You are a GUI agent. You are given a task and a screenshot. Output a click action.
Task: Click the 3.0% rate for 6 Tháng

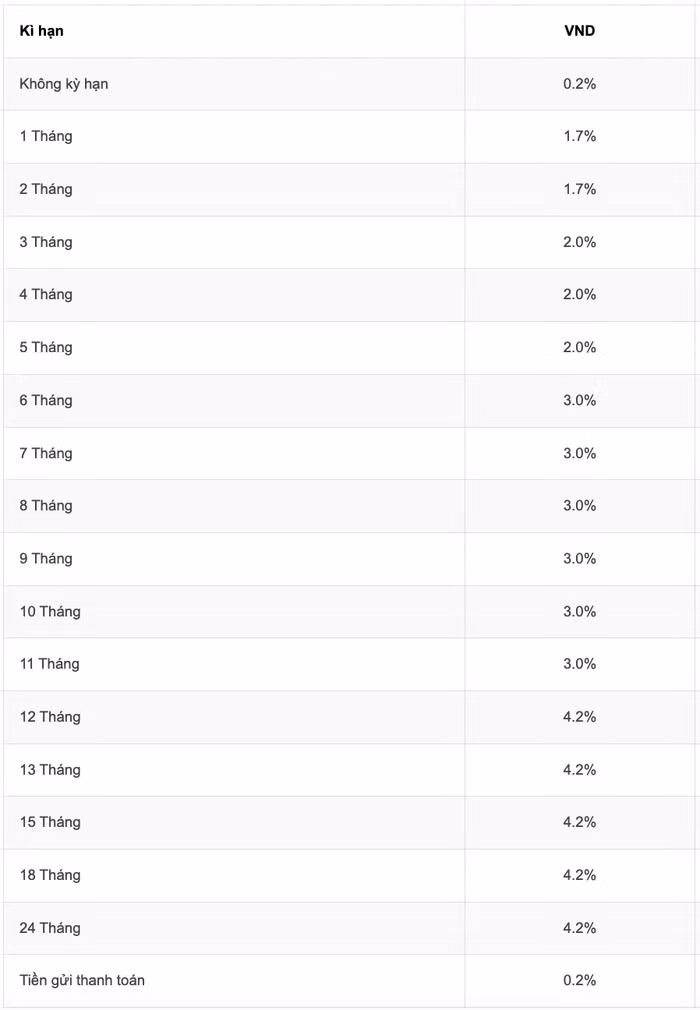[579, 400]
